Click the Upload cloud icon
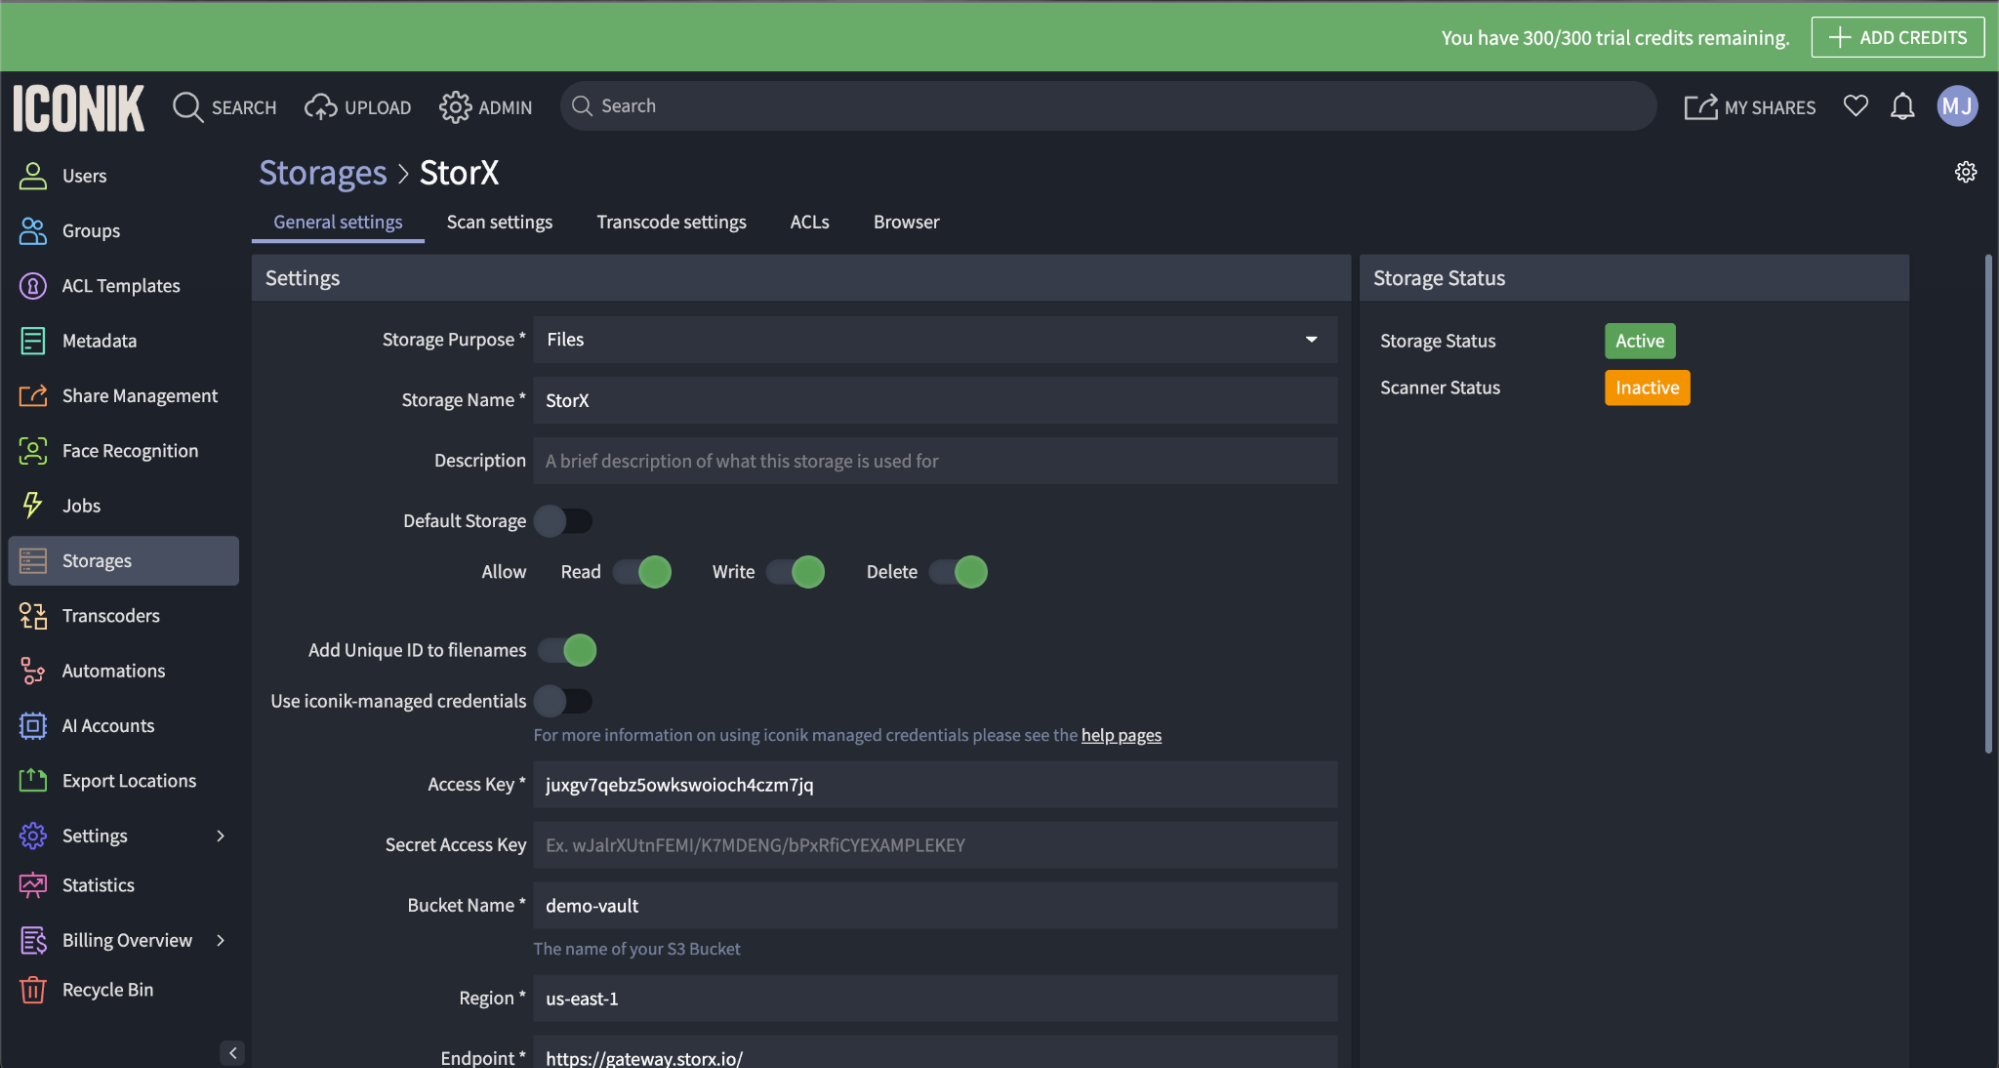 320,107
